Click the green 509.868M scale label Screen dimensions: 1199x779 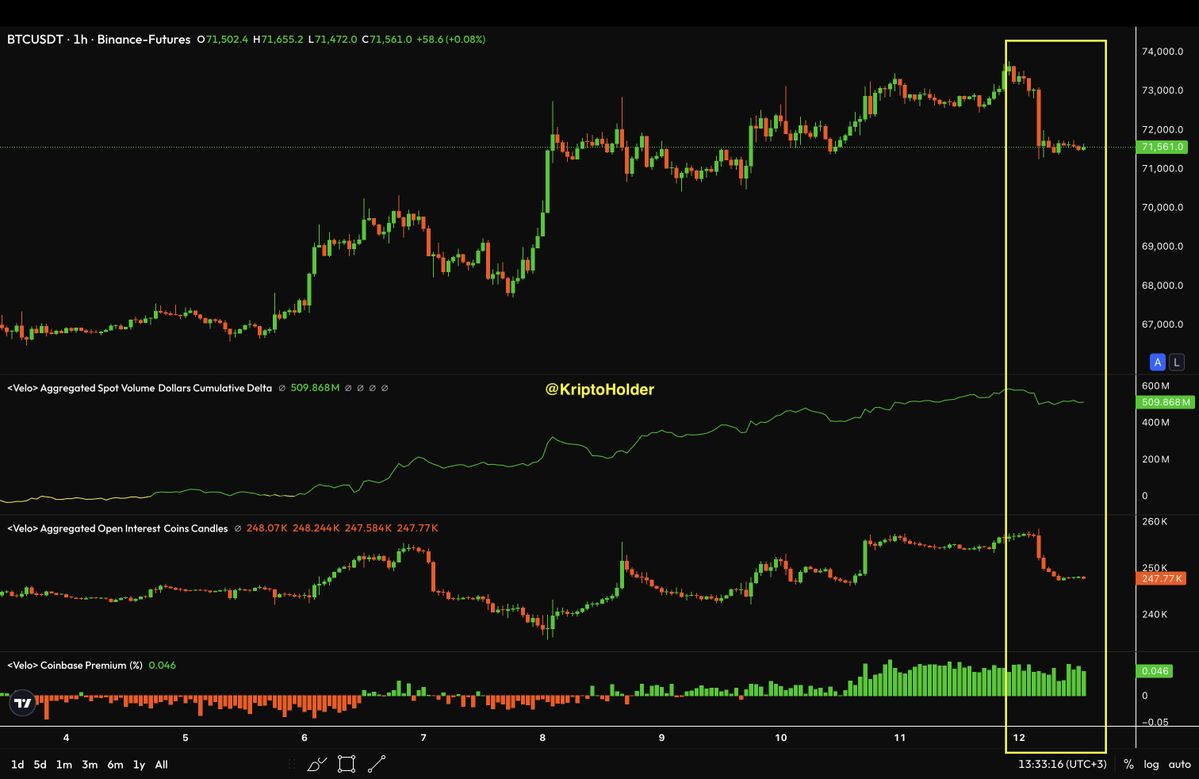1165,402
